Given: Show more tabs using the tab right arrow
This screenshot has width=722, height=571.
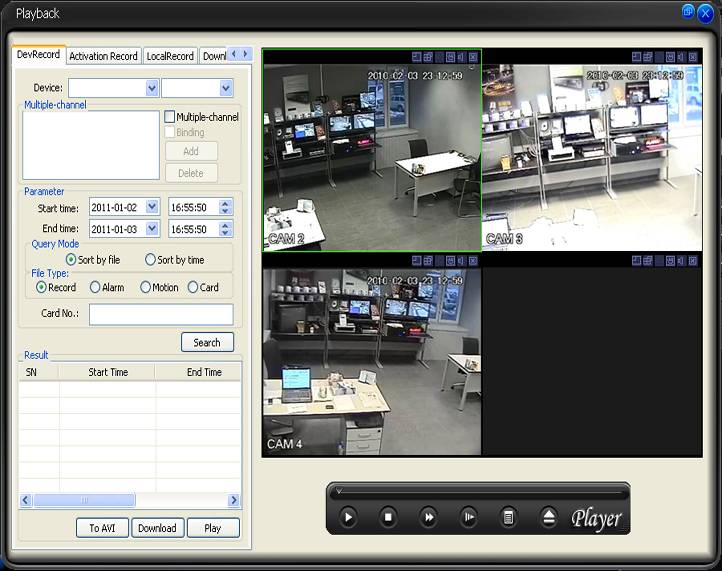Looking at the screenshot, I should click(x=245, y=54).
